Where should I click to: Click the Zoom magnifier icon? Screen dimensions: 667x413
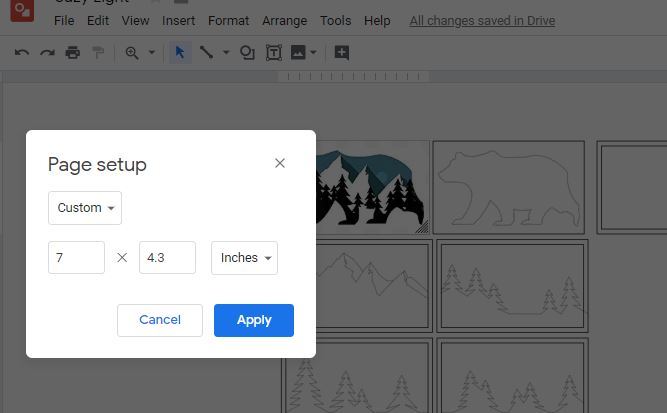[132, 53]
